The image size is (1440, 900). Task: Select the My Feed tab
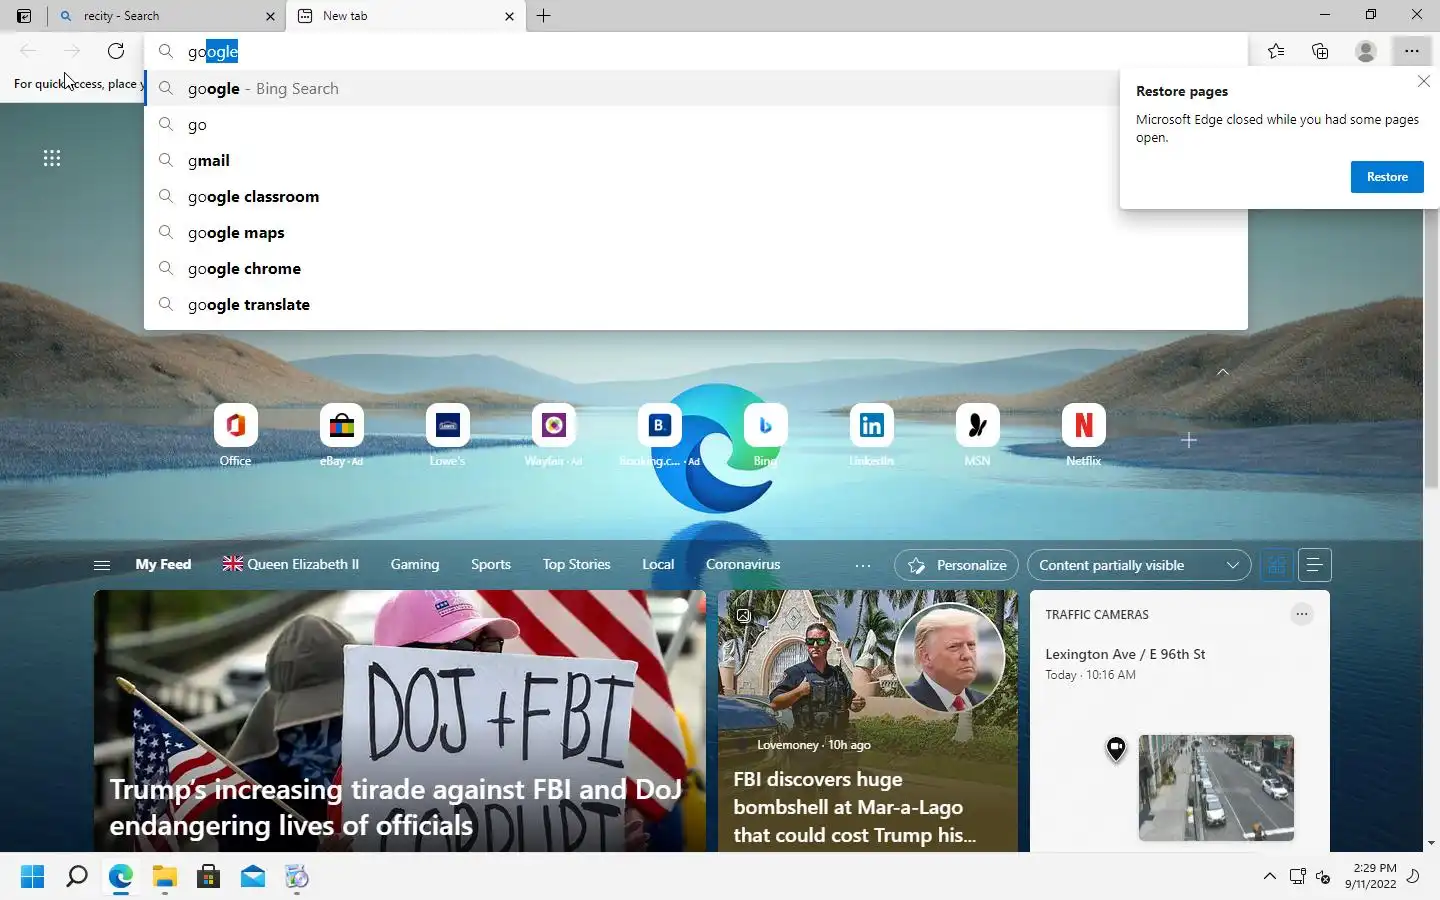point(163,565)
